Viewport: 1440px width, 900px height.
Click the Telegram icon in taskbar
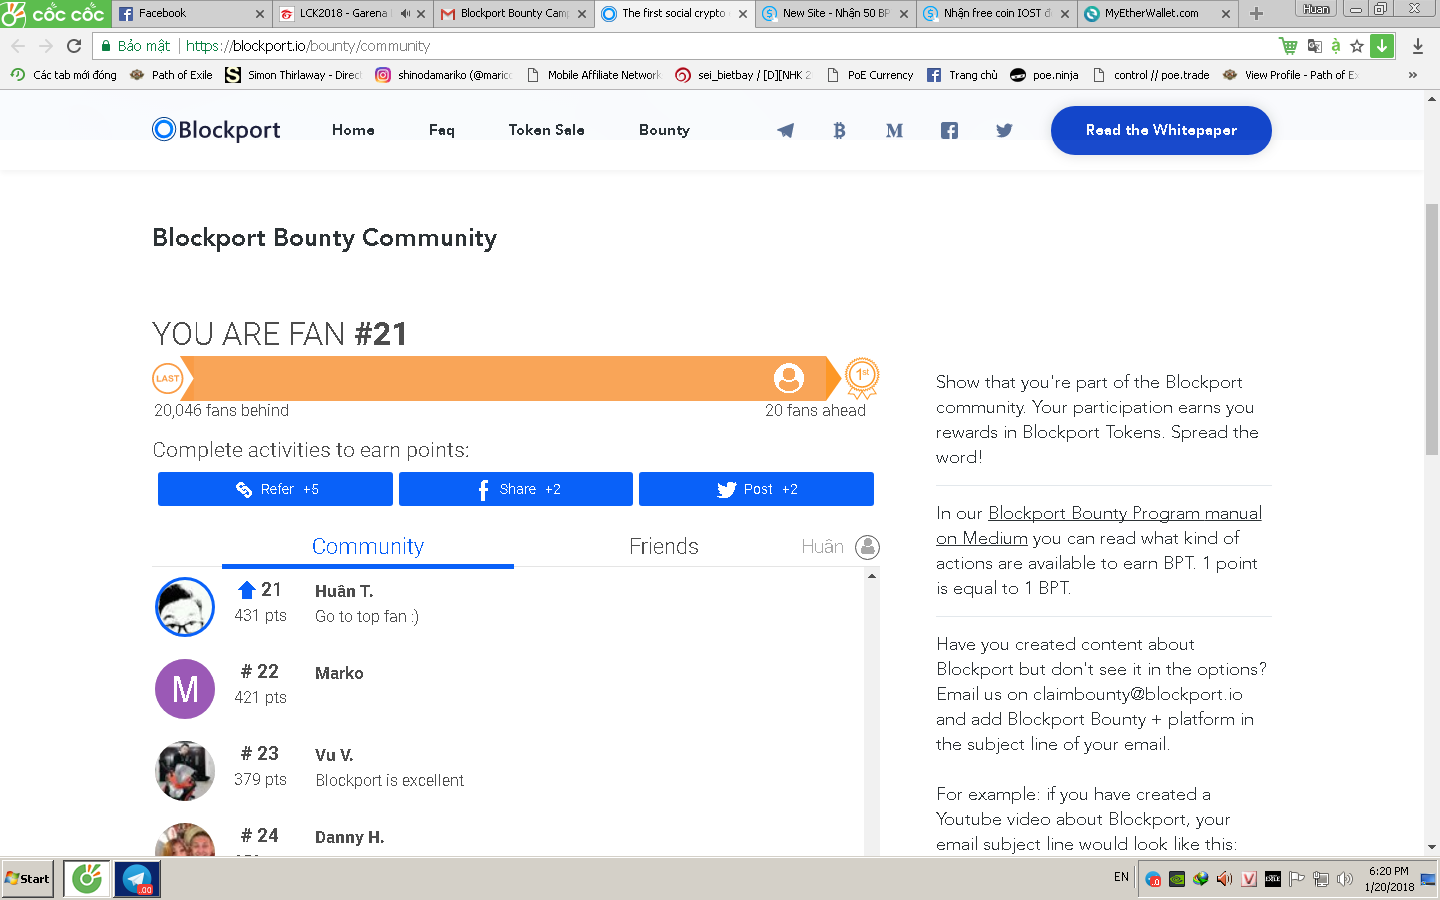136,879
